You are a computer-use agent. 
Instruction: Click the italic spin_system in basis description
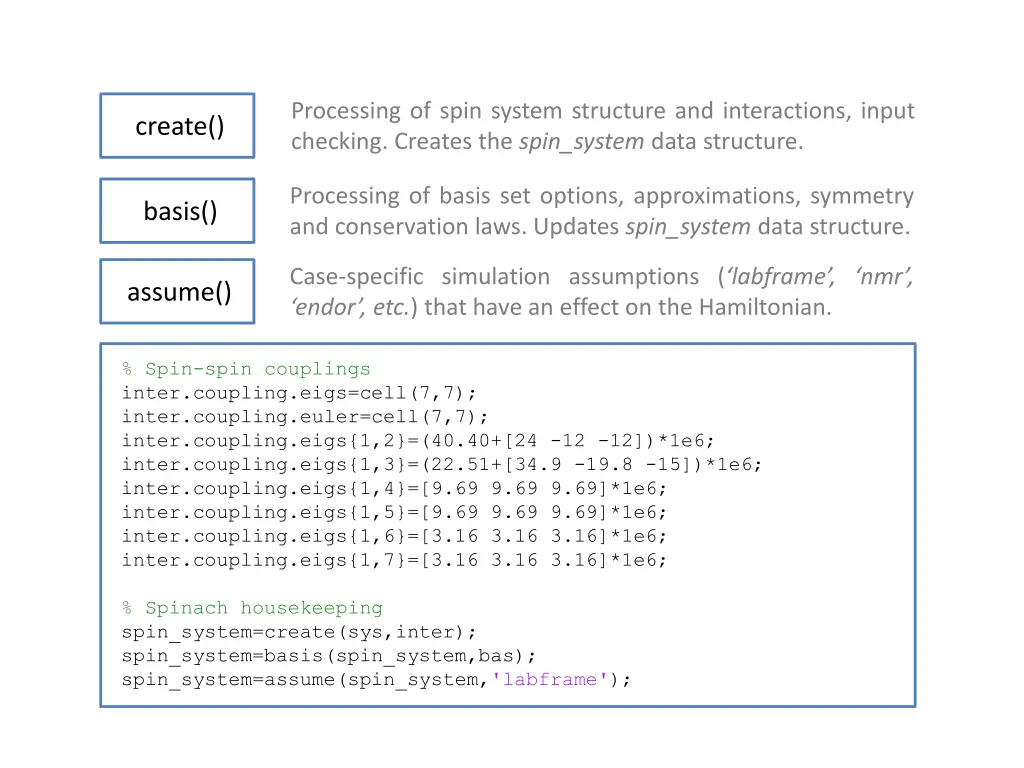(688, 227)
